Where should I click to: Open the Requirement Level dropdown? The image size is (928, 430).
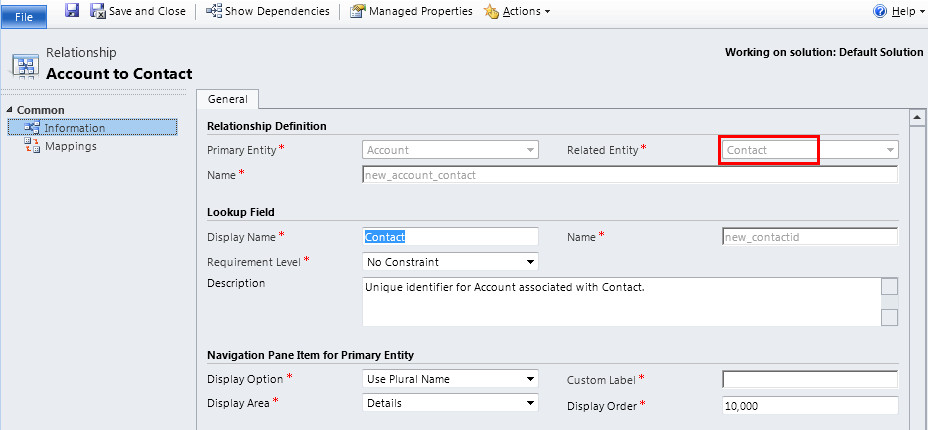(450, 261)
